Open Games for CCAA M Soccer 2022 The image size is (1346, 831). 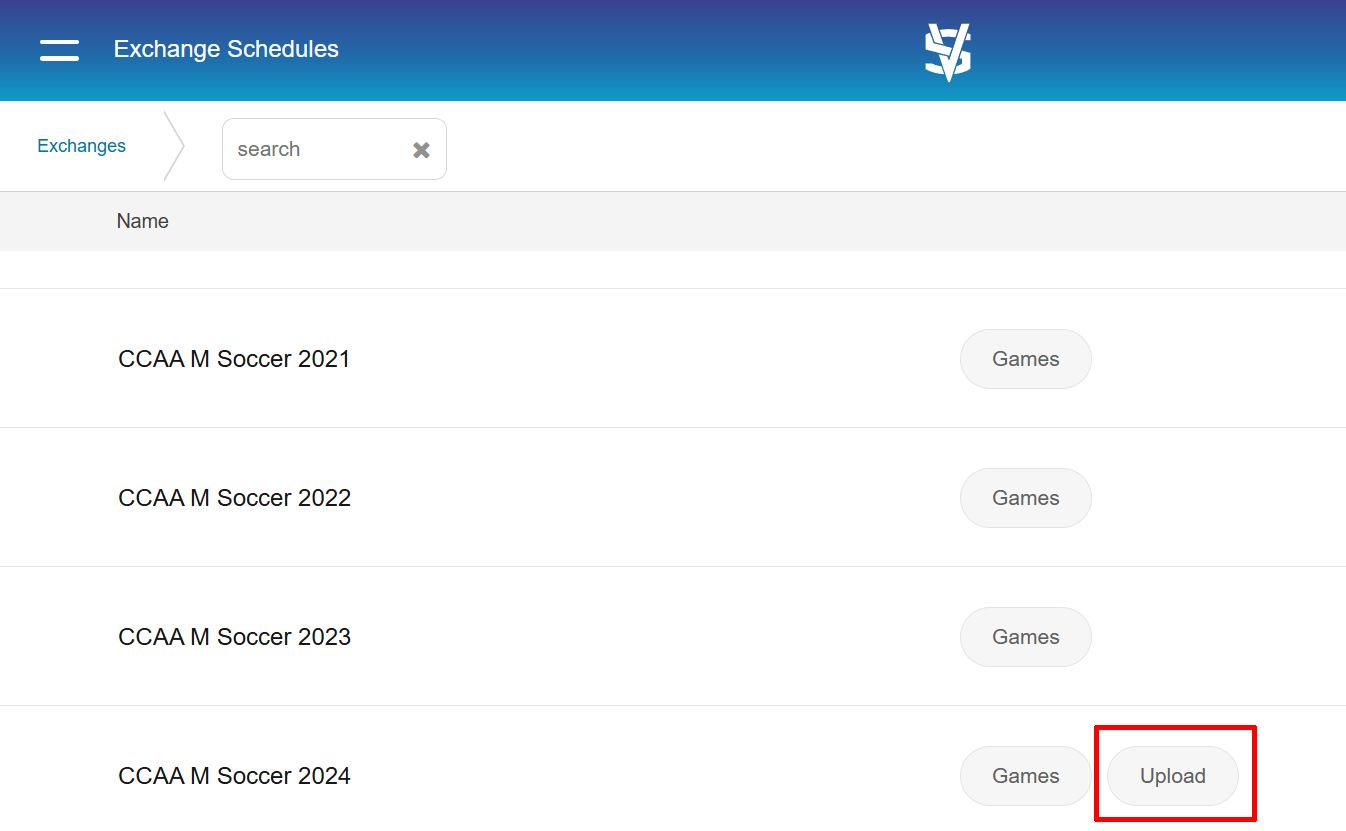point(1025,498)
